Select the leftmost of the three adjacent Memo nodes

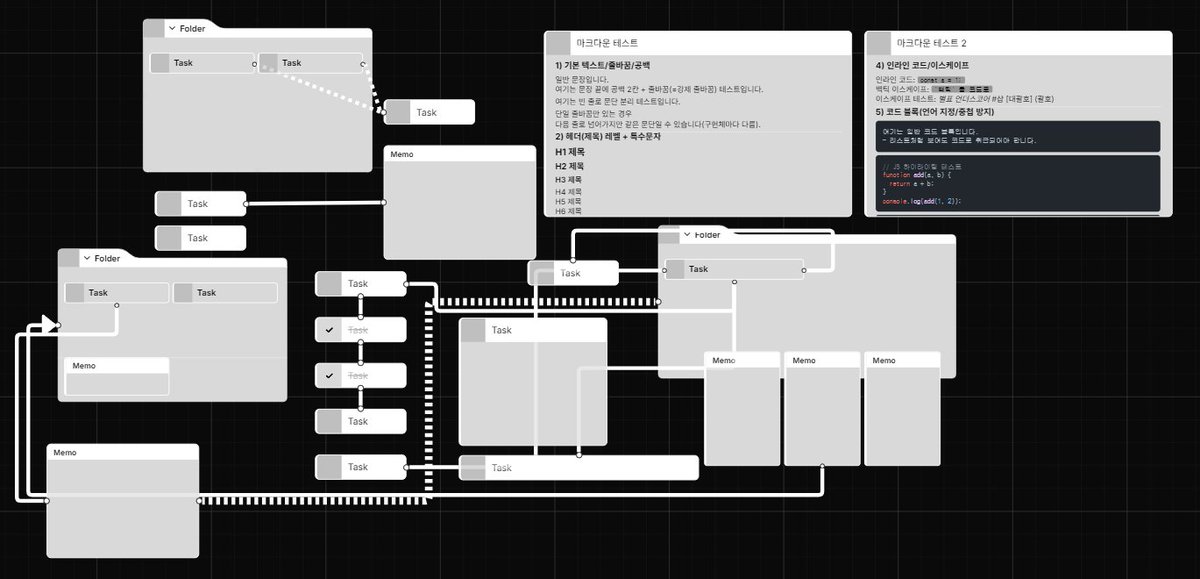click(742, 408)
